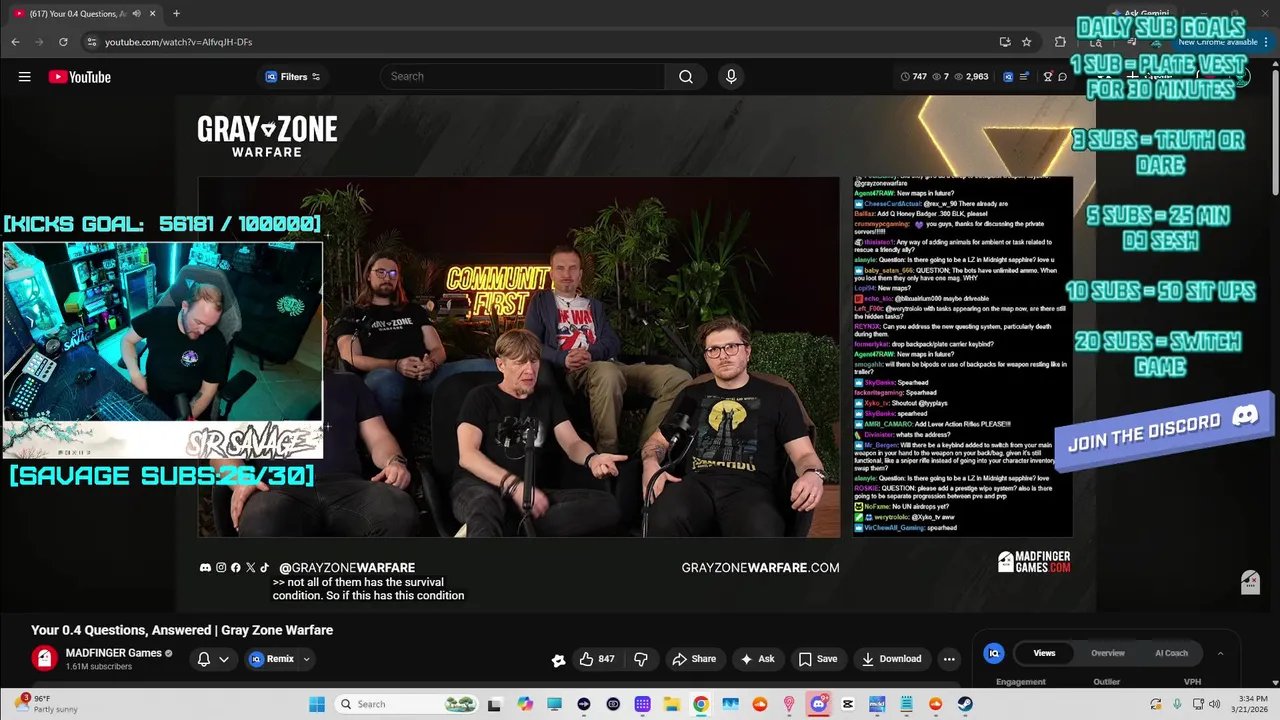Like the video with thumbs up

coord(598,659)
